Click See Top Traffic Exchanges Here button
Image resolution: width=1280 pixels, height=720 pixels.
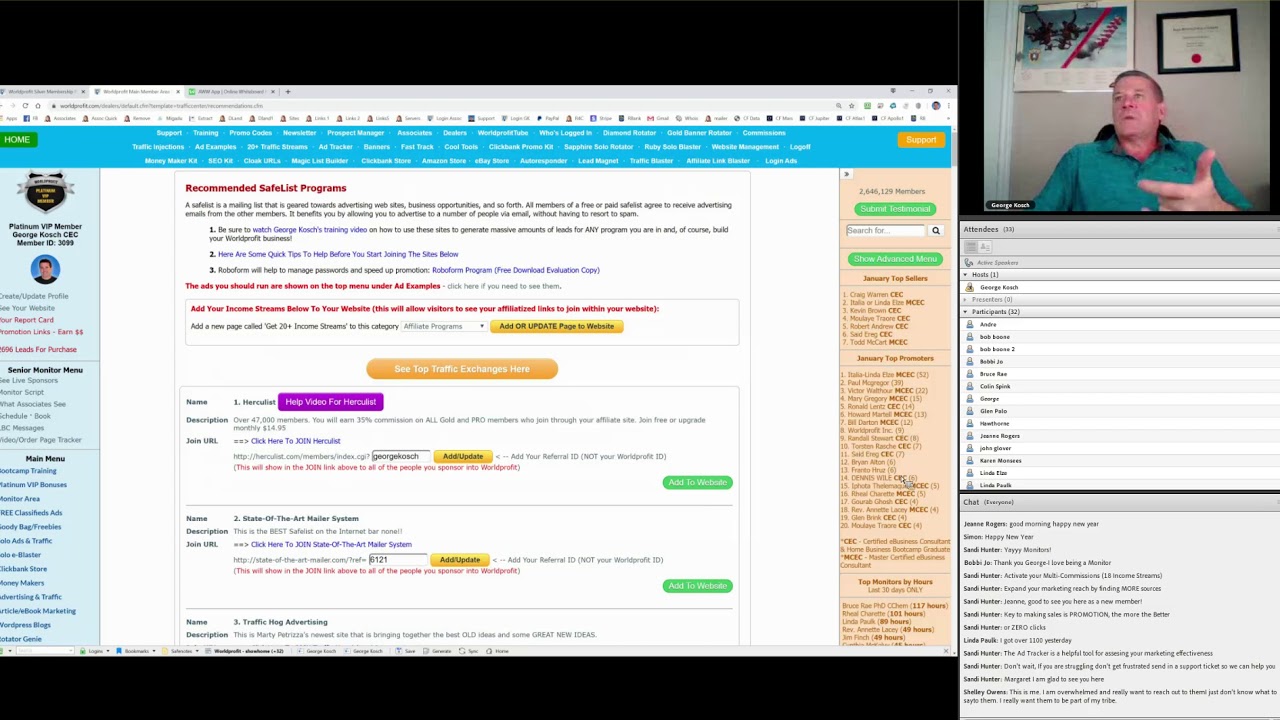[x=462, y=369]
